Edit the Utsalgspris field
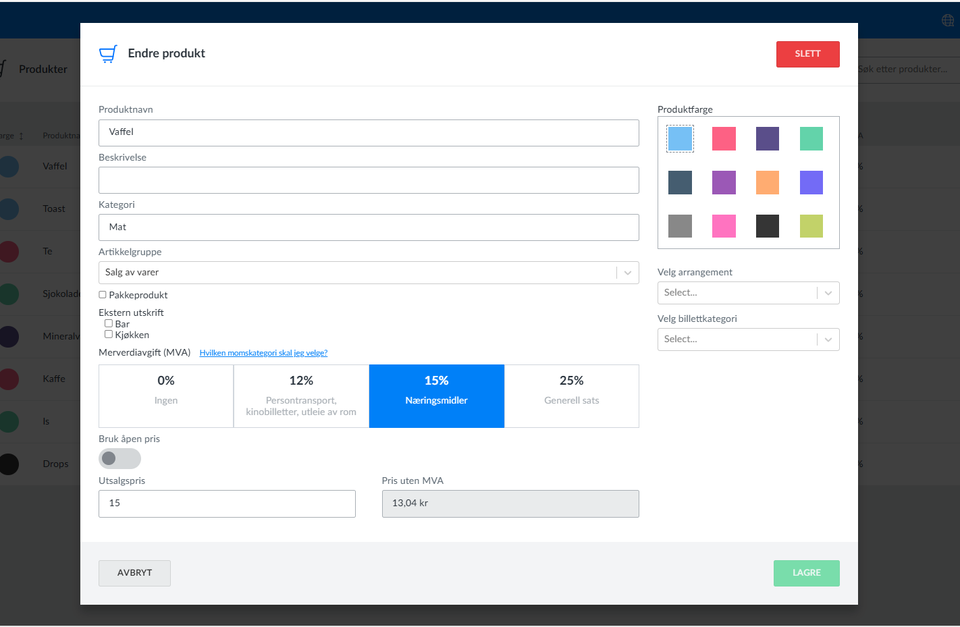This screenshot has height=627, width=960. pyautogui.click(x=227, y=503)
